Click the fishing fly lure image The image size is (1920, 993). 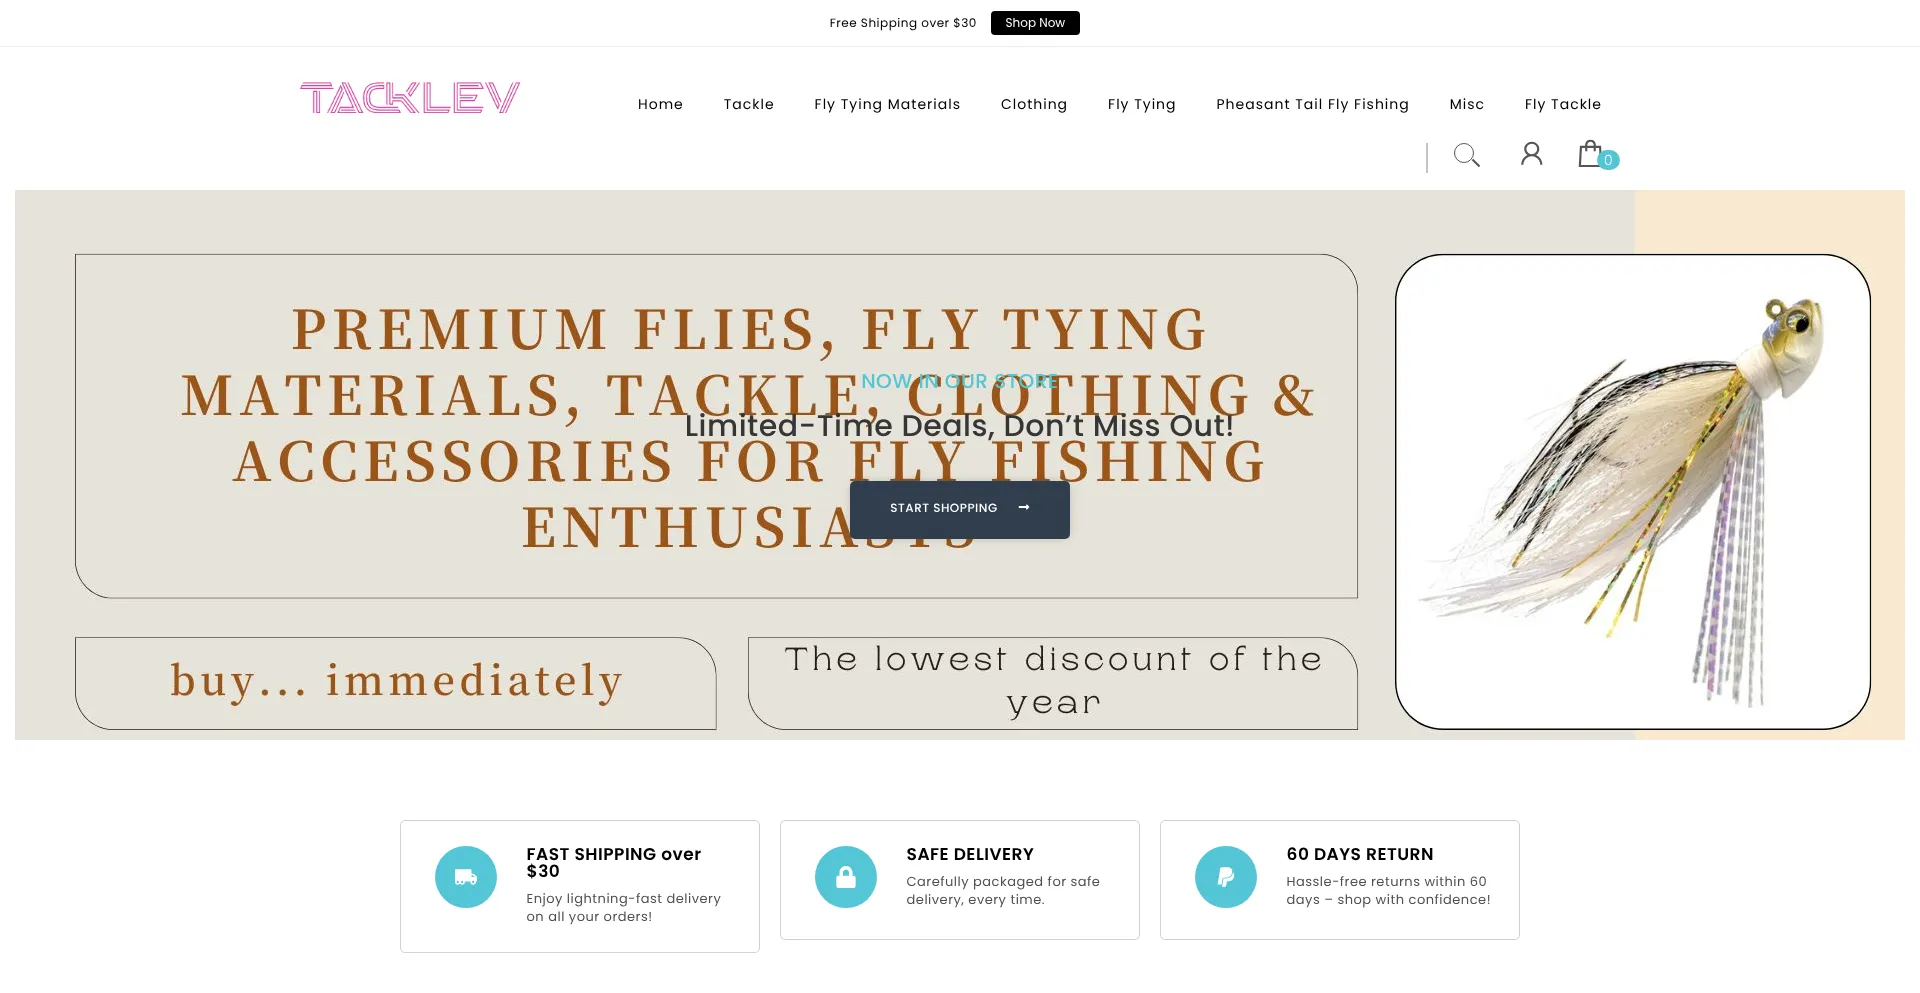tap(1633, 492)
